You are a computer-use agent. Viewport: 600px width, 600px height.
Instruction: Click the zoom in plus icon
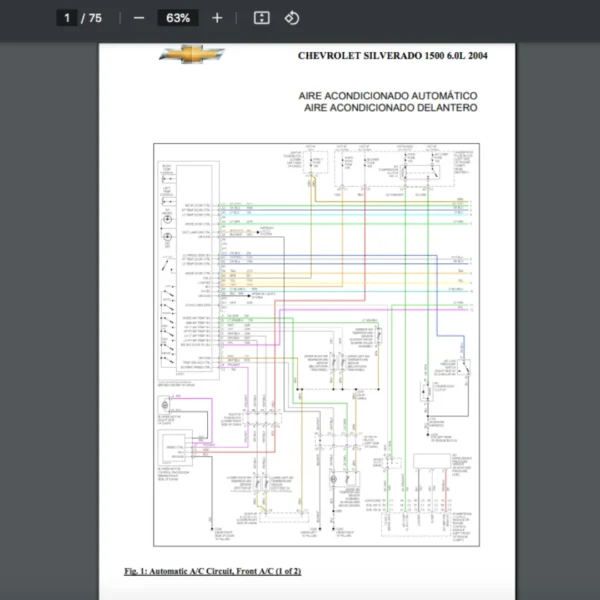[x=217, y=18]
